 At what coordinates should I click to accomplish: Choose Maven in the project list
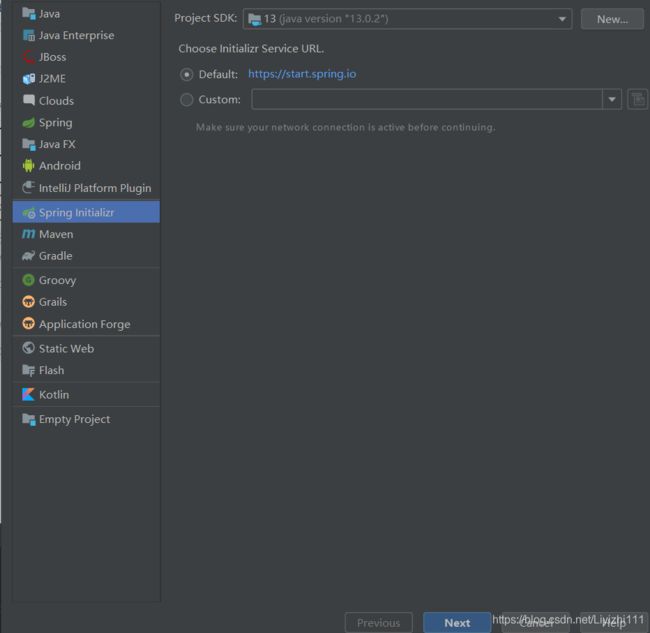(86, 234)
